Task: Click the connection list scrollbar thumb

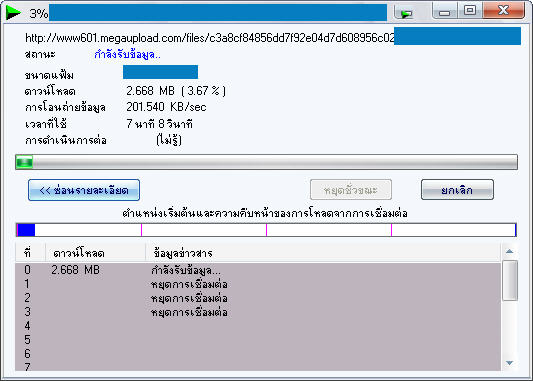Action: pos(510,280)
